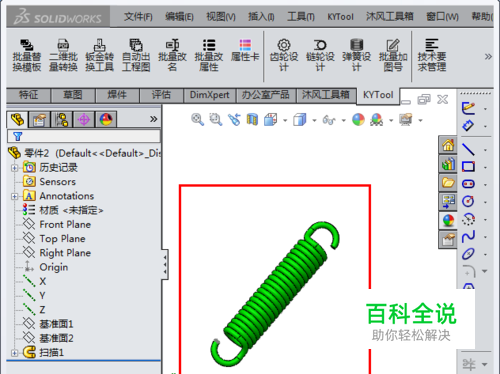Switch to 特征 tab

click(28, 95)
